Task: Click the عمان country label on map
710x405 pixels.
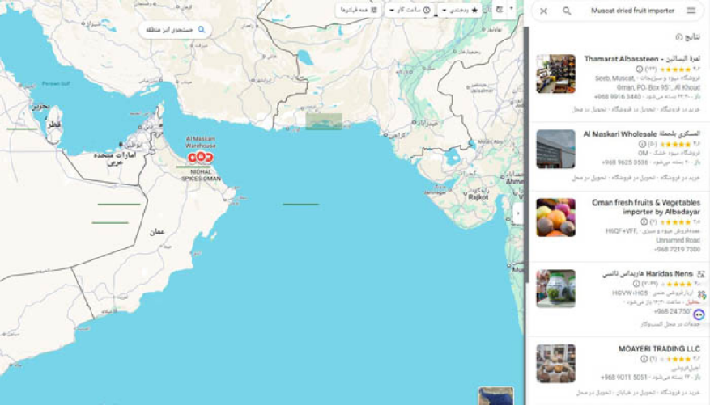Action: coord(157,231)
